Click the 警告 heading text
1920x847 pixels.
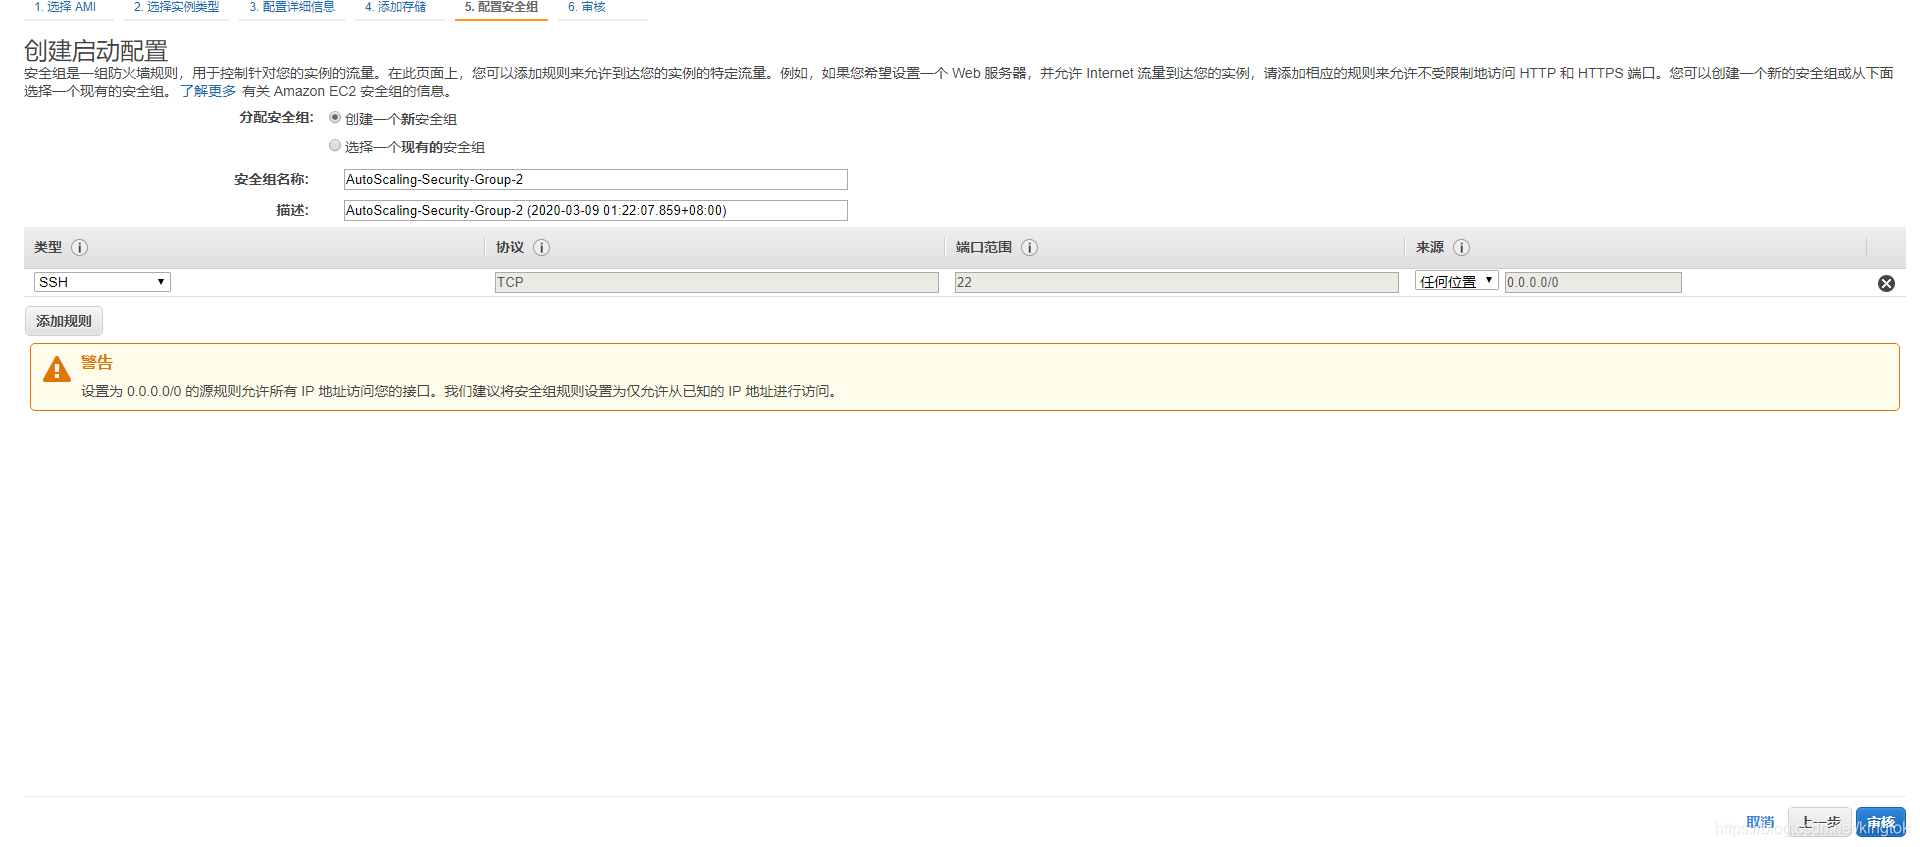coord(97,362)
